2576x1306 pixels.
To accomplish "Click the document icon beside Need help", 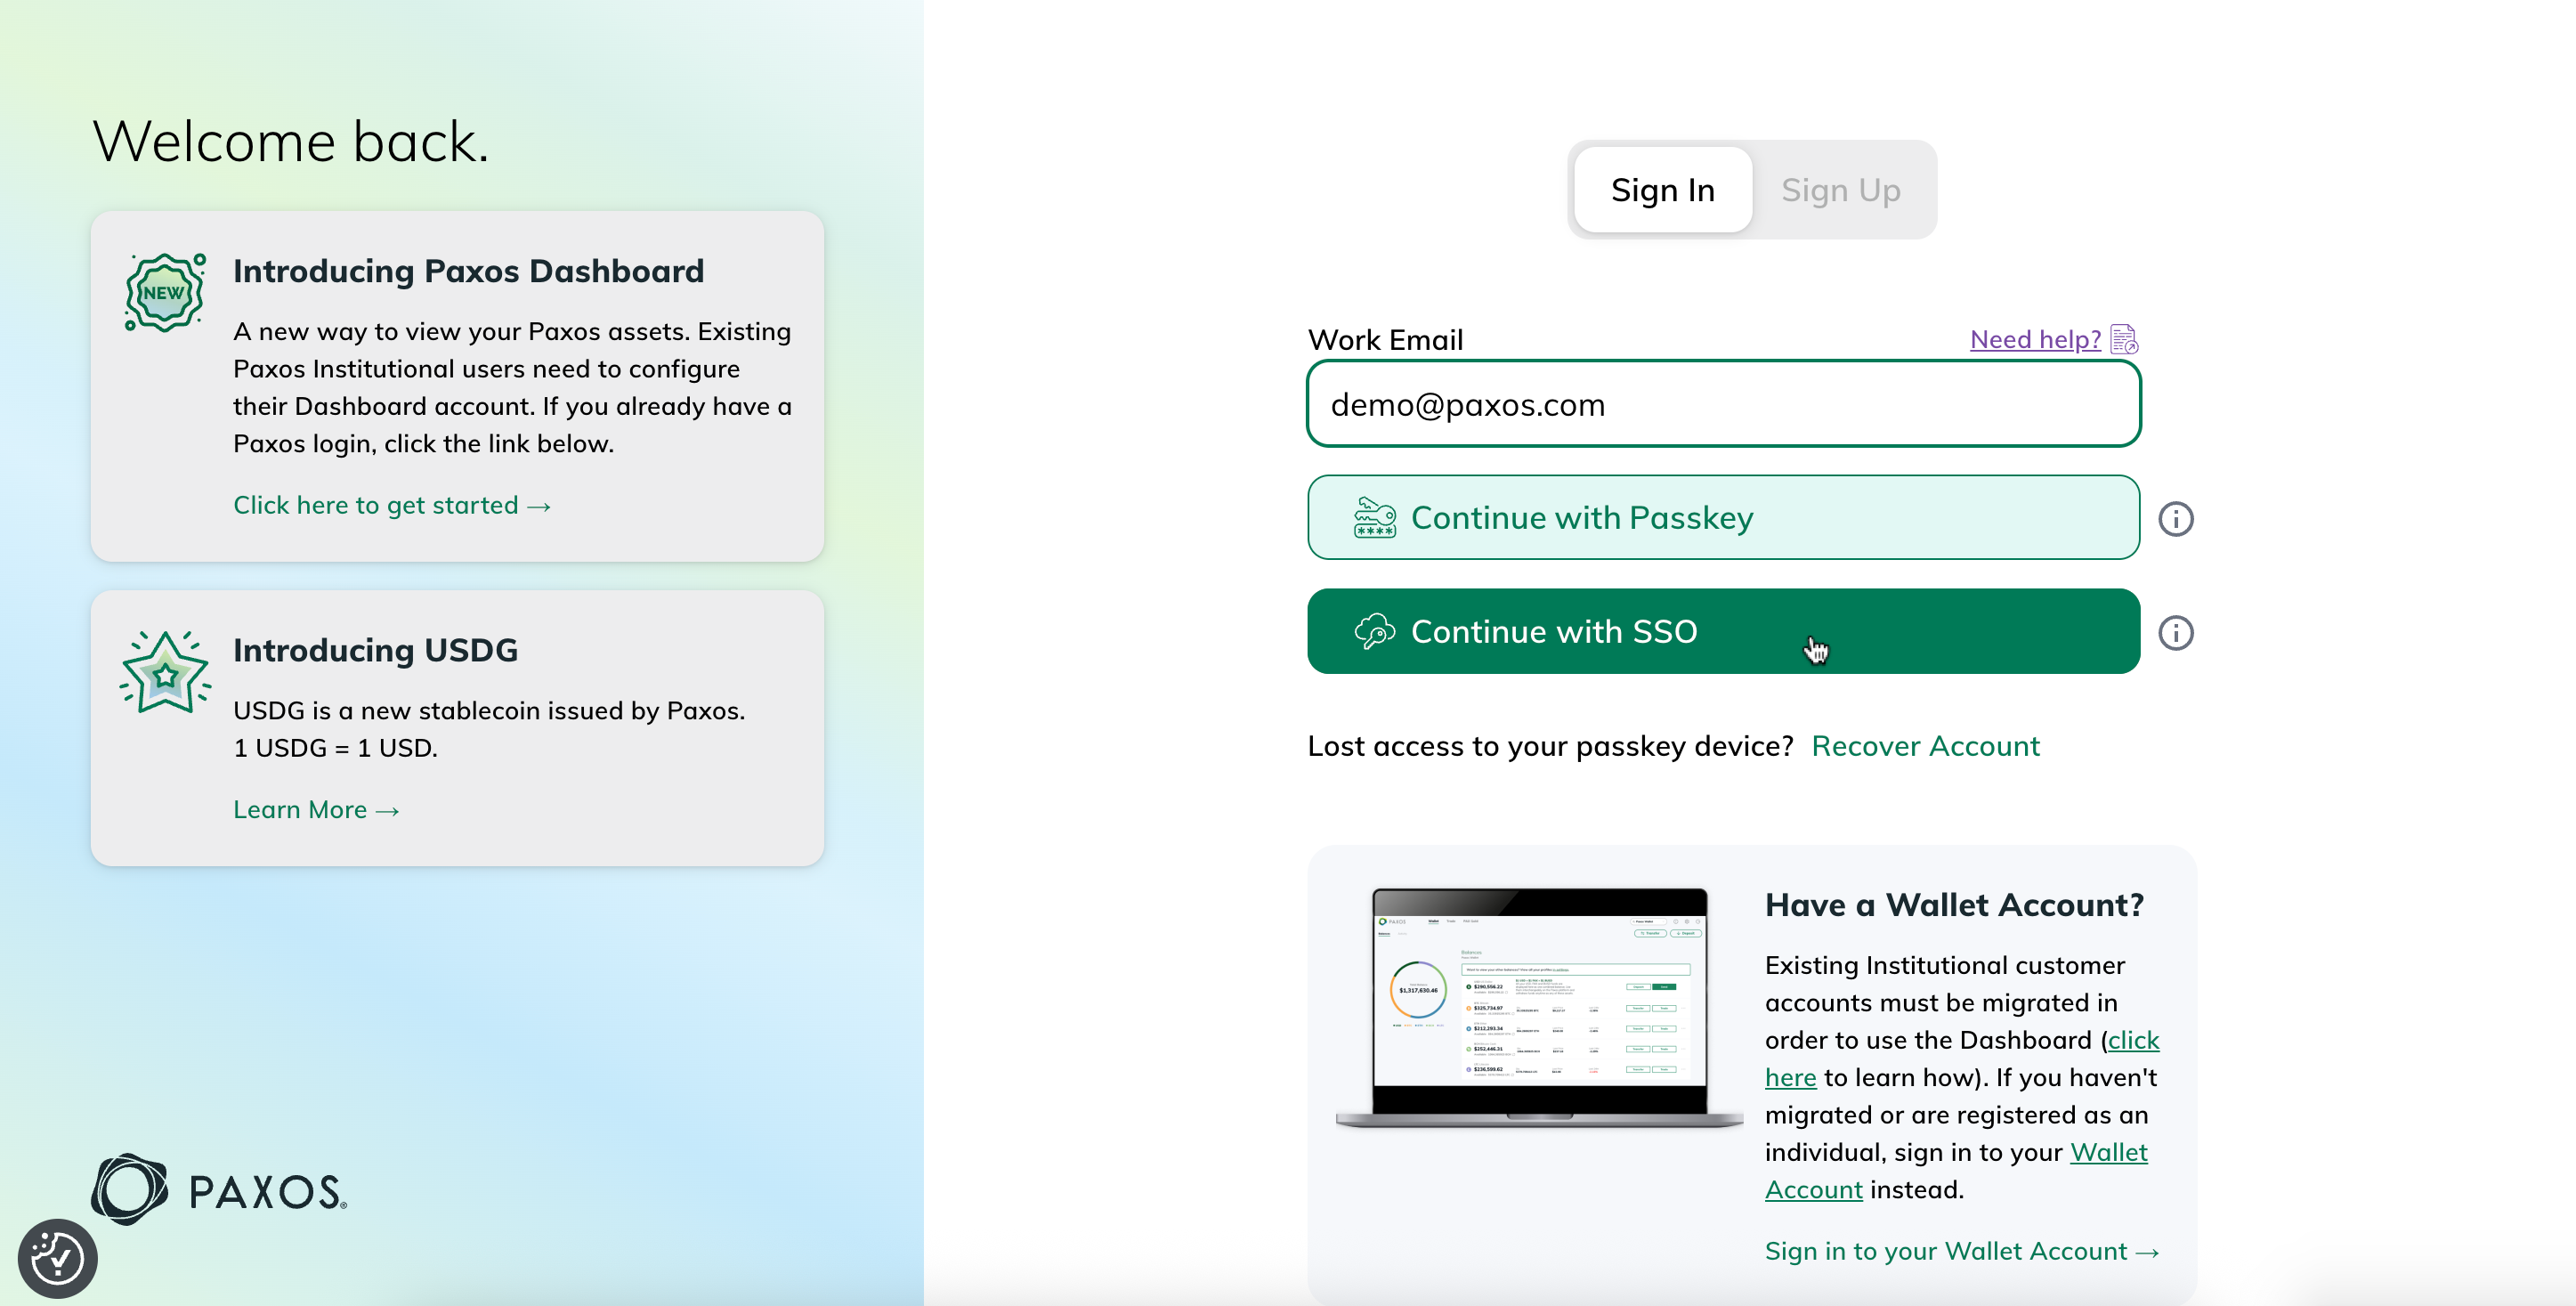I will click(2124, 339).
